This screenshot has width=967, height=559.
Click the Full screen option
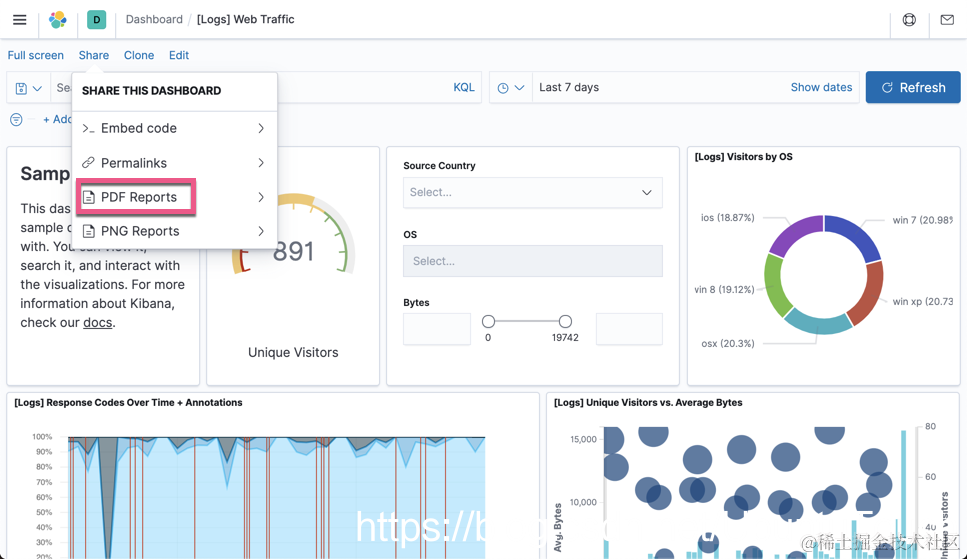click(36, 55)
